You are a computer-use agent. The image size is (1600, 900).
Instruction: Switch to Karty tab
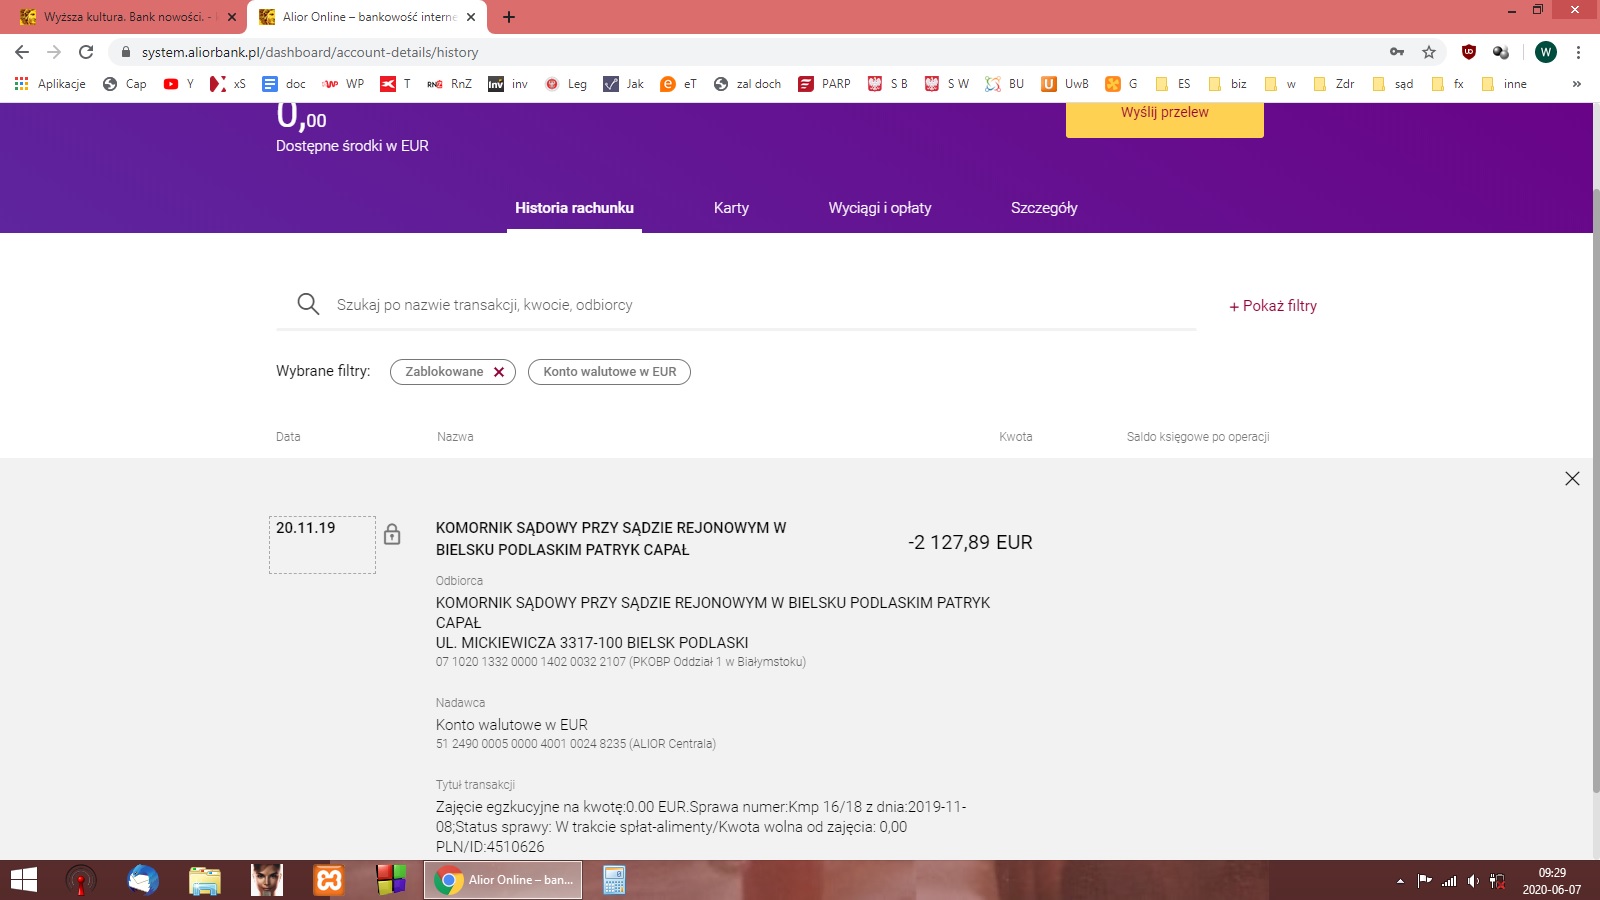point(731,208)
